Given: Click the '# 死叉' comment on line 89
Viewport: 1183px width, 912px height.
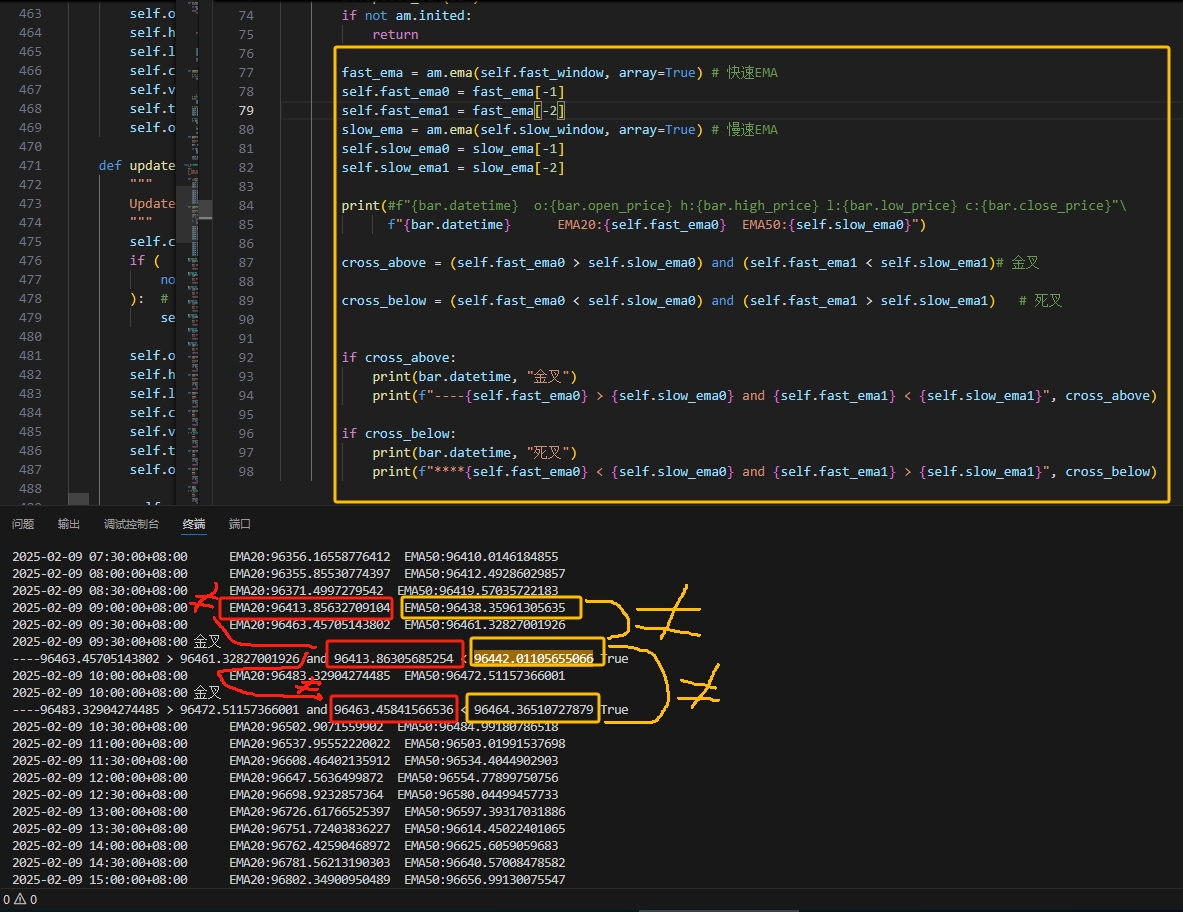Looking at the screenshot, I should point(1040,301).
